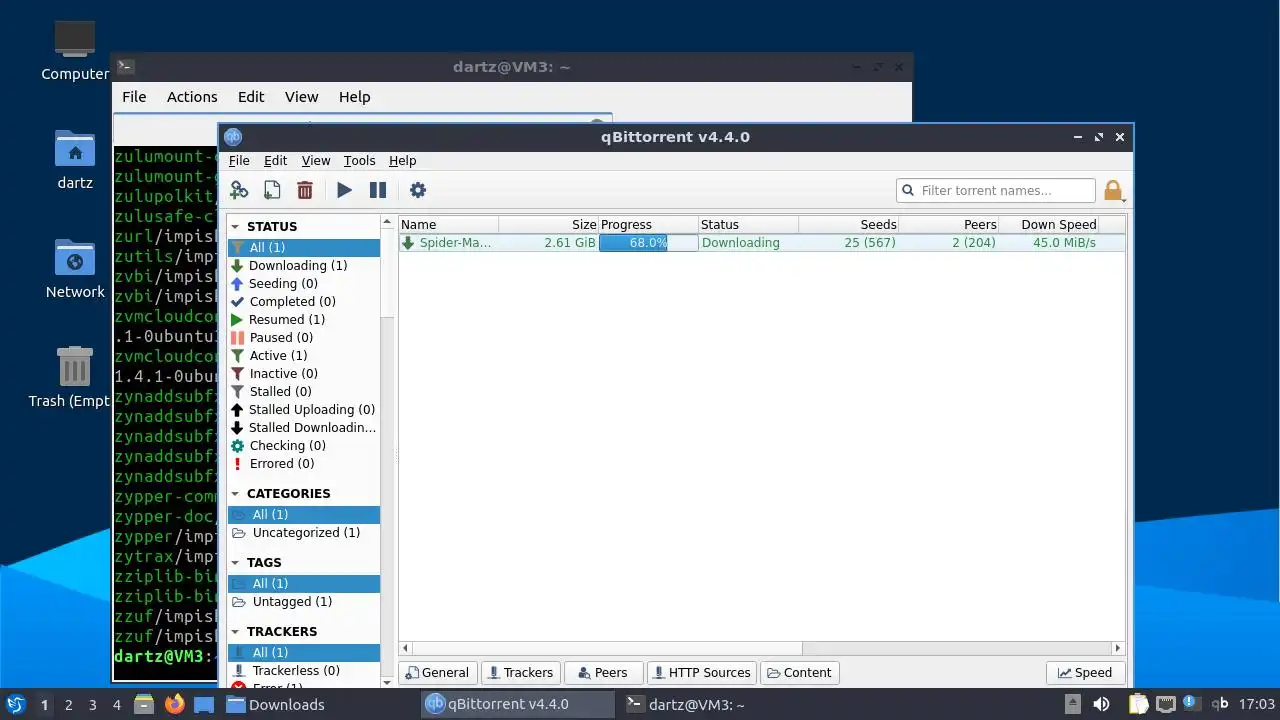Open the Edit menu in qBittorrent
Image resolution: width=1280 pixels, height=720 pixels.
pyautogui.click(x=275, y=160)
